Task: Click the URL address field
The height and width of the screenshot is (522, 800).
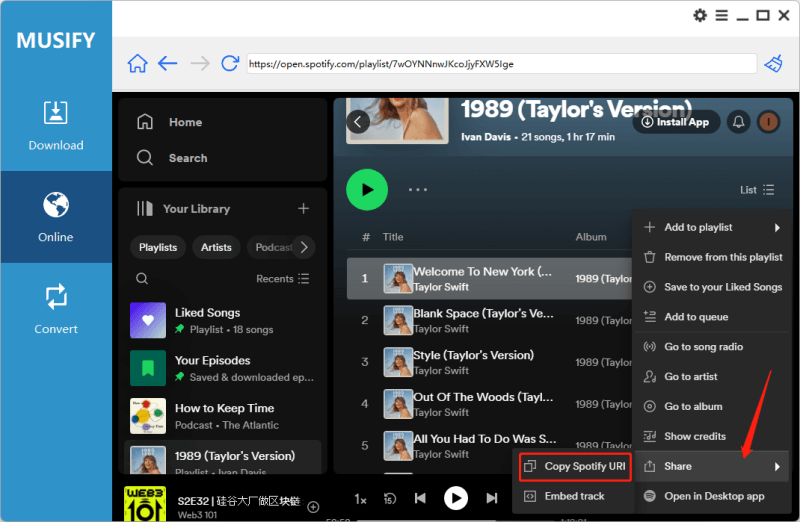Action: [x=500, y=64]
